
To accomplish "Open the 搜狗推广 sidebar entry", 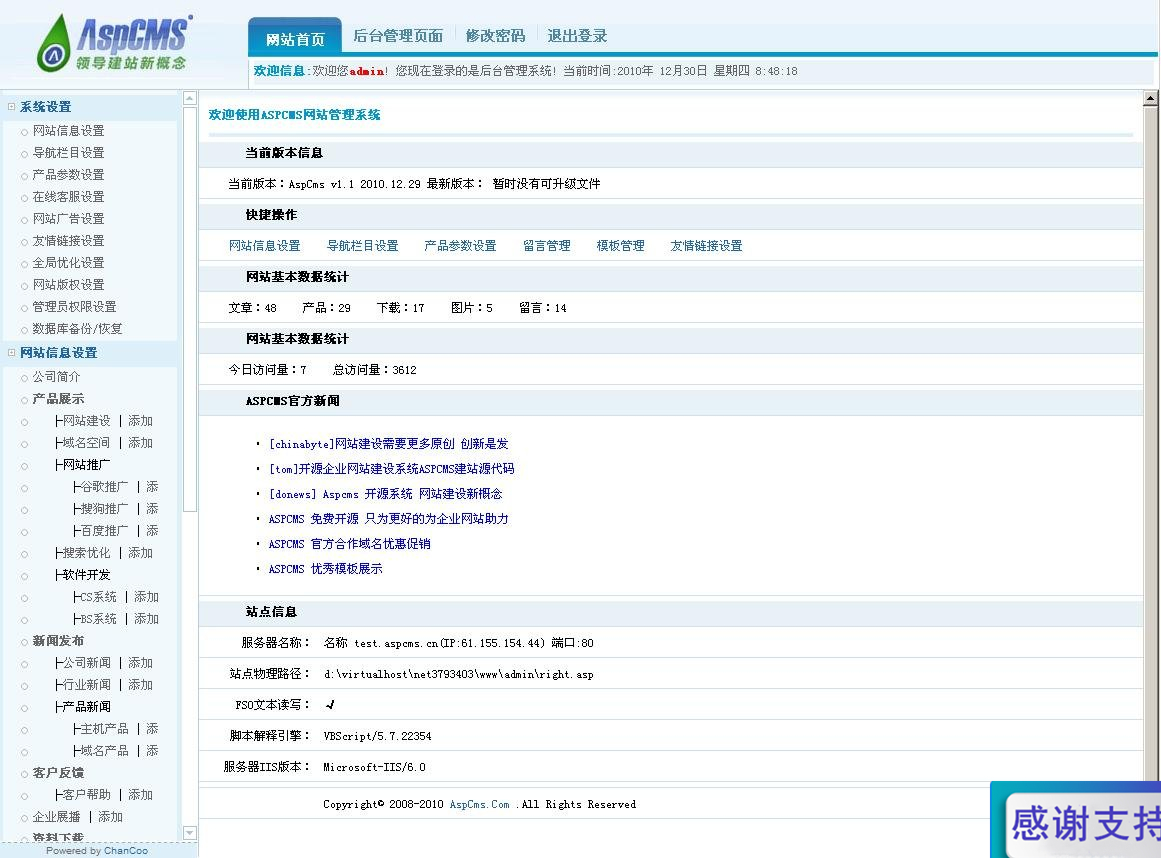I will [104, 509].
